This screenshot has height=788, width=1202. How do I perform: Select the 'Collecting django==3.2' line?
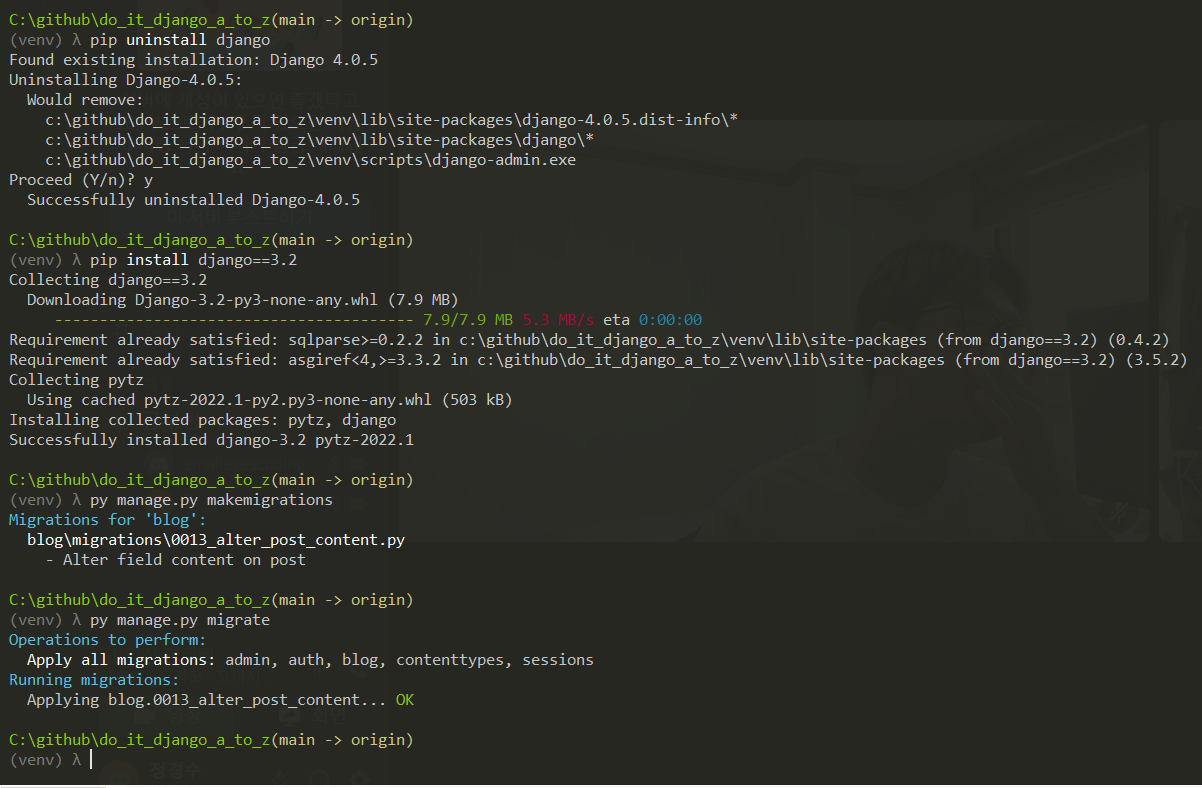point(108,280)
